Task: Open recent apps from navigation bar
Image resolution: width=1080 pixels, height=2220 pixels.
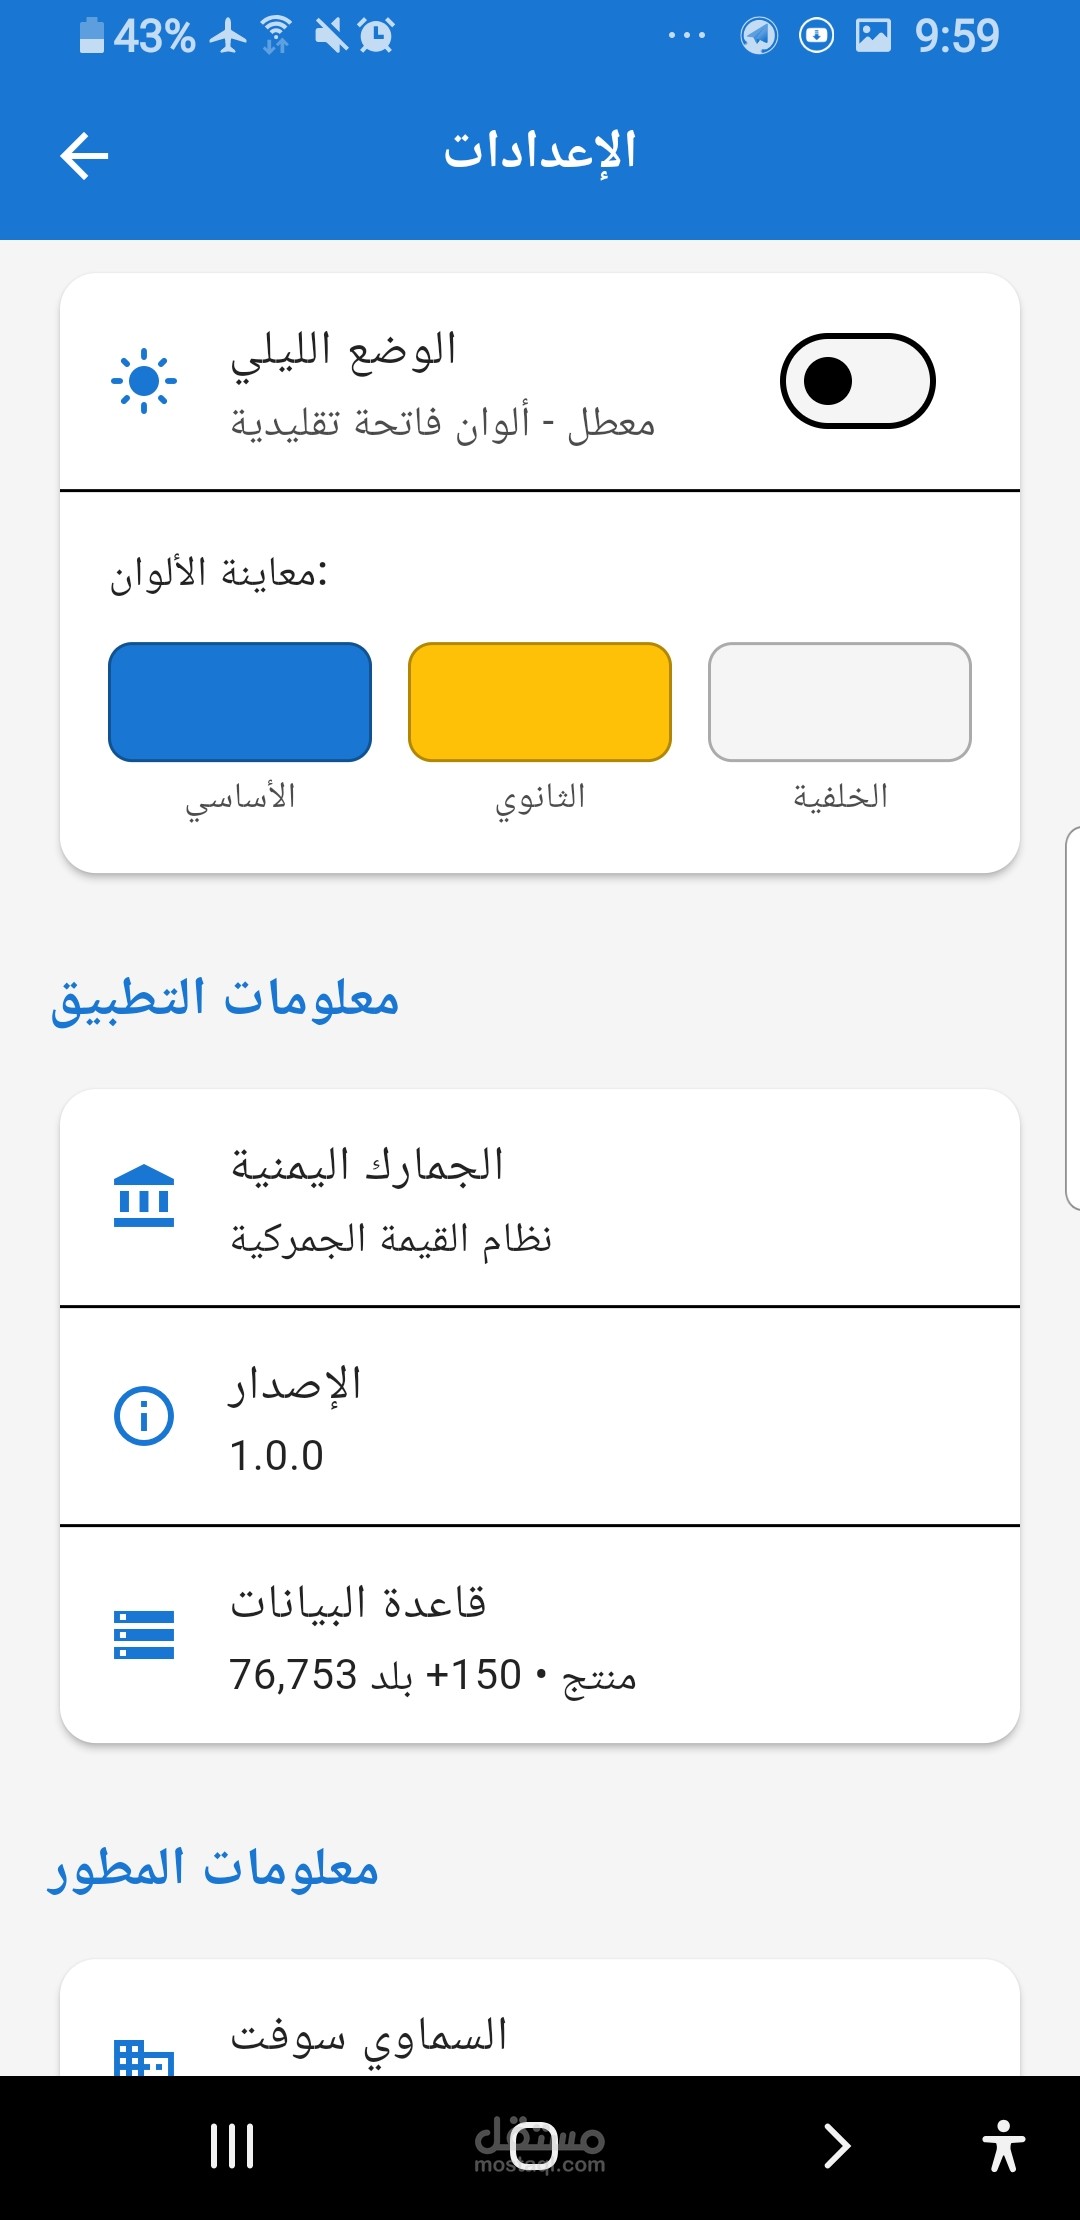Action: (x=232, y=2146)
